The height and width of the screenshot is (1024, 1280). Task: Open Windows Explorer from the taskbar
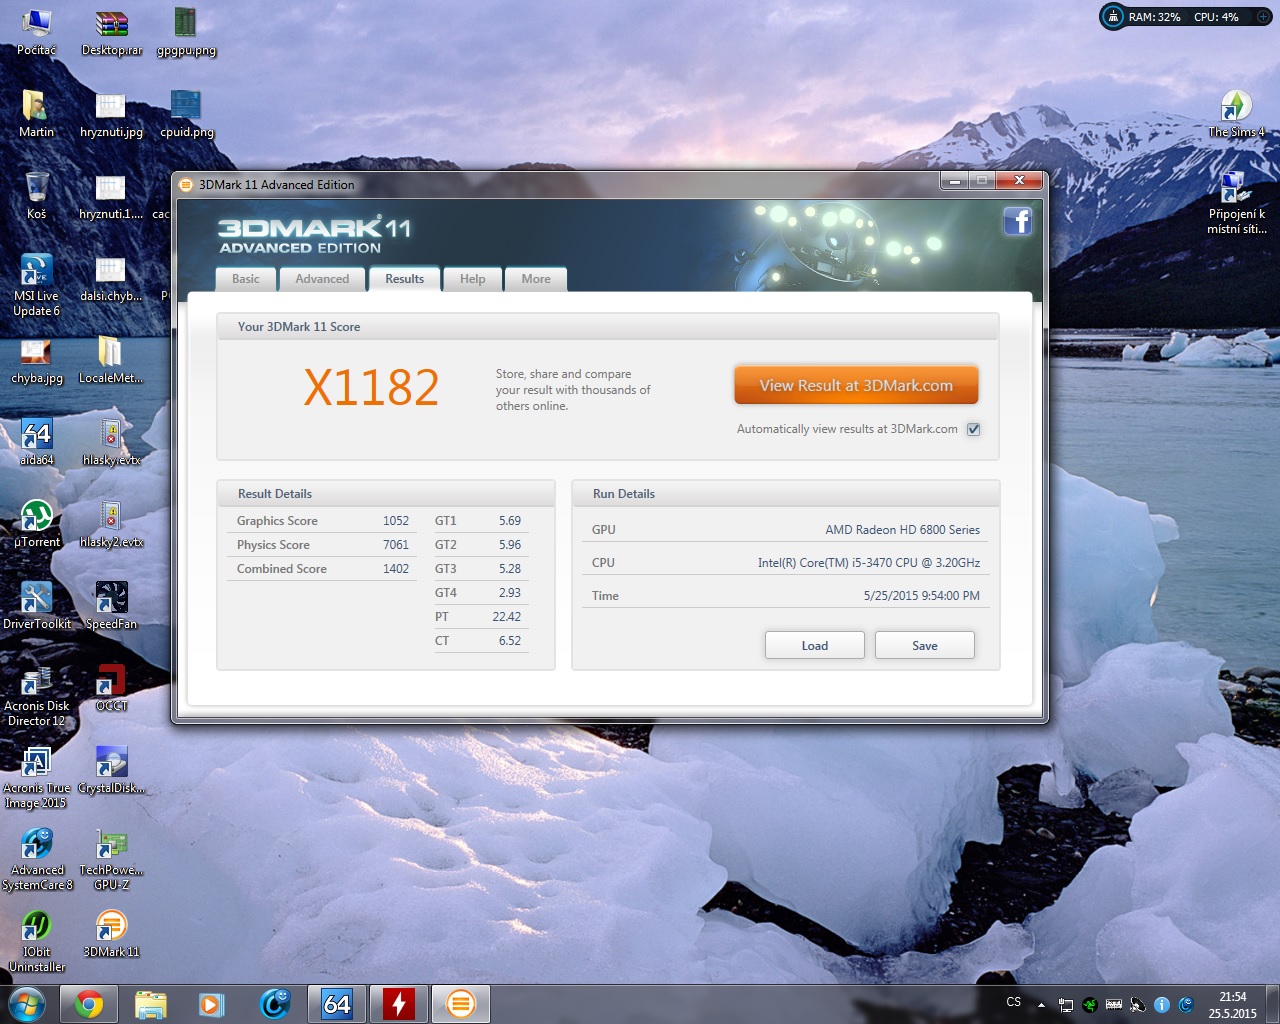click(x=150, y=1004)
